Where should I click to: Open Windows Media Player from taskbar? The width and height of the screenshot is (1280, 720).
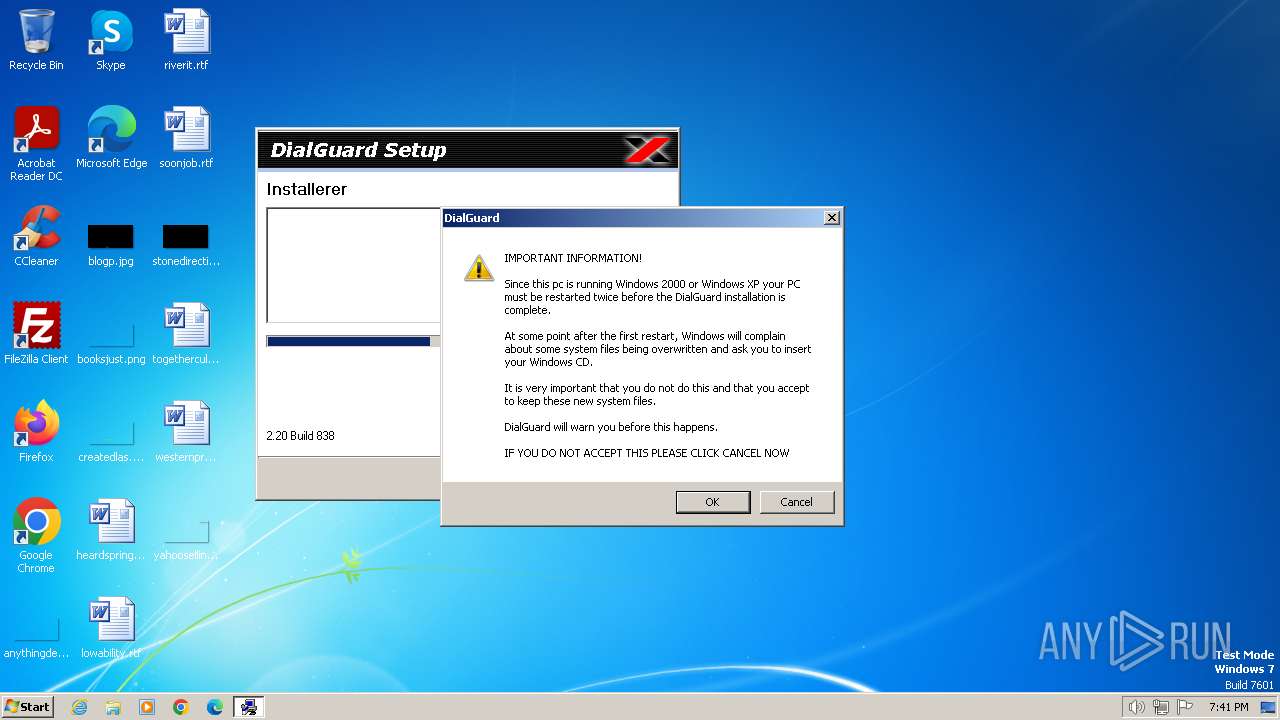[x=147, y=707]
